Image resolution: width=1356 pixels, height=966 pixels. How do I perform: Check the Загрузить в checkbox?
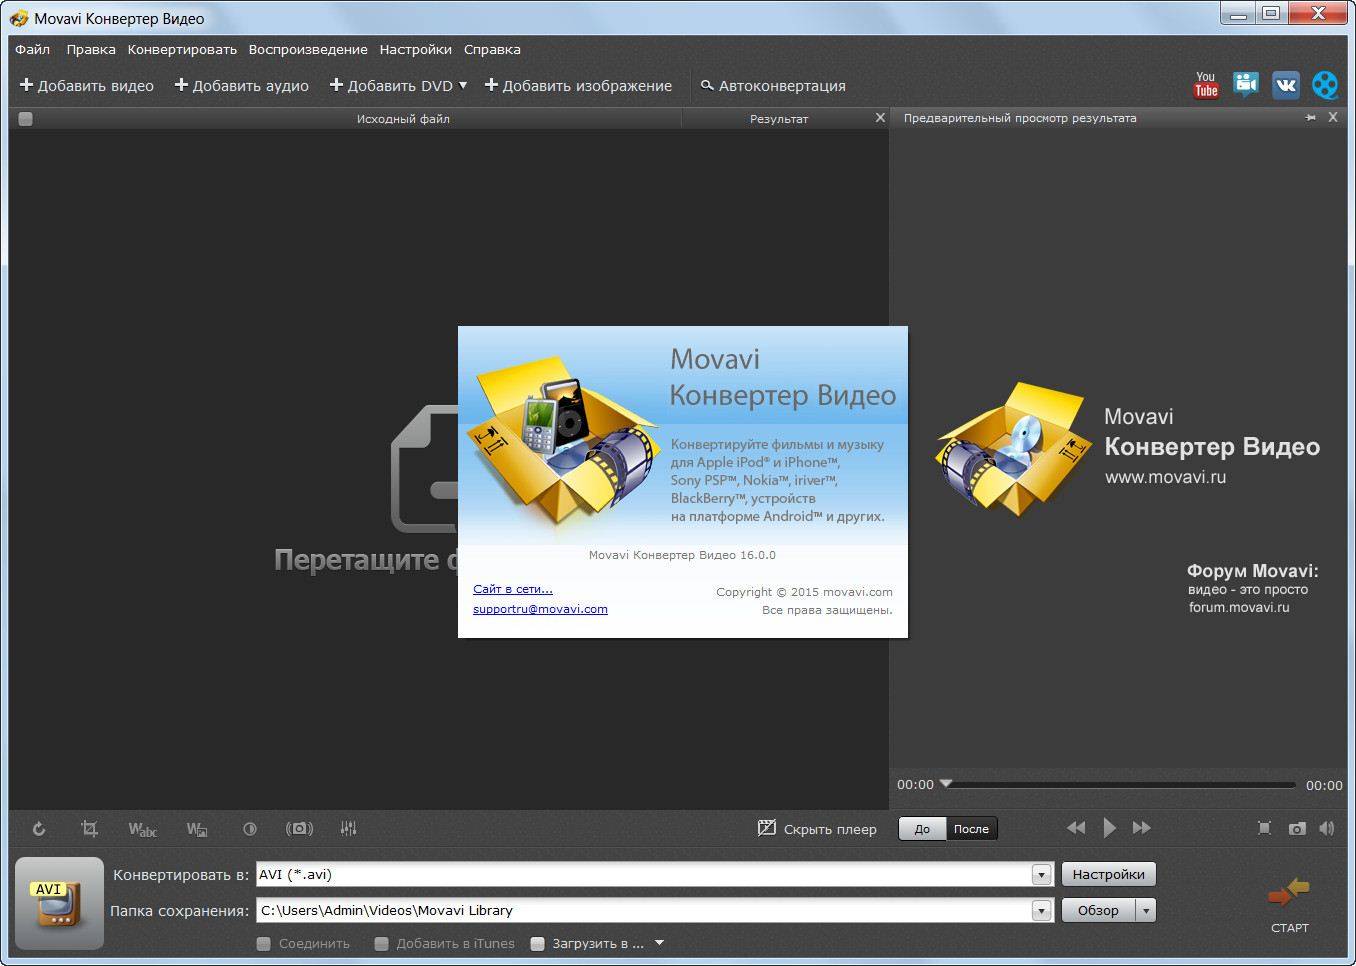coord(537,943)
